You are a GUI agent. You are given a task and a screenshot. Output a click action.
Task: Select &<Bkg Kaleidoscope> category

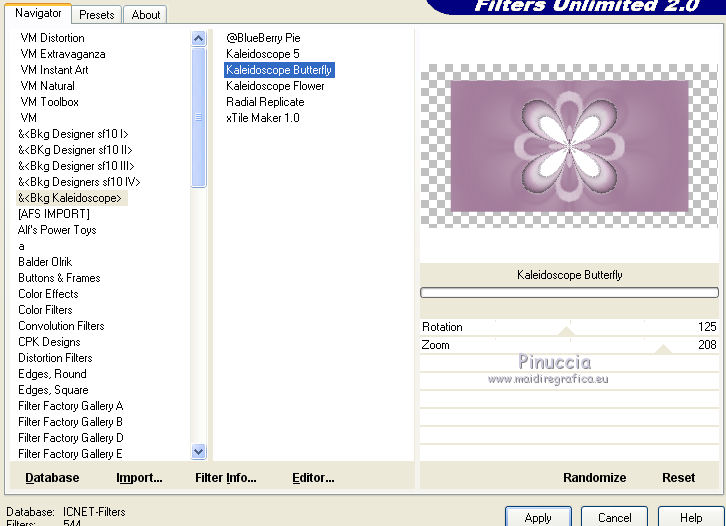[70, 198]
